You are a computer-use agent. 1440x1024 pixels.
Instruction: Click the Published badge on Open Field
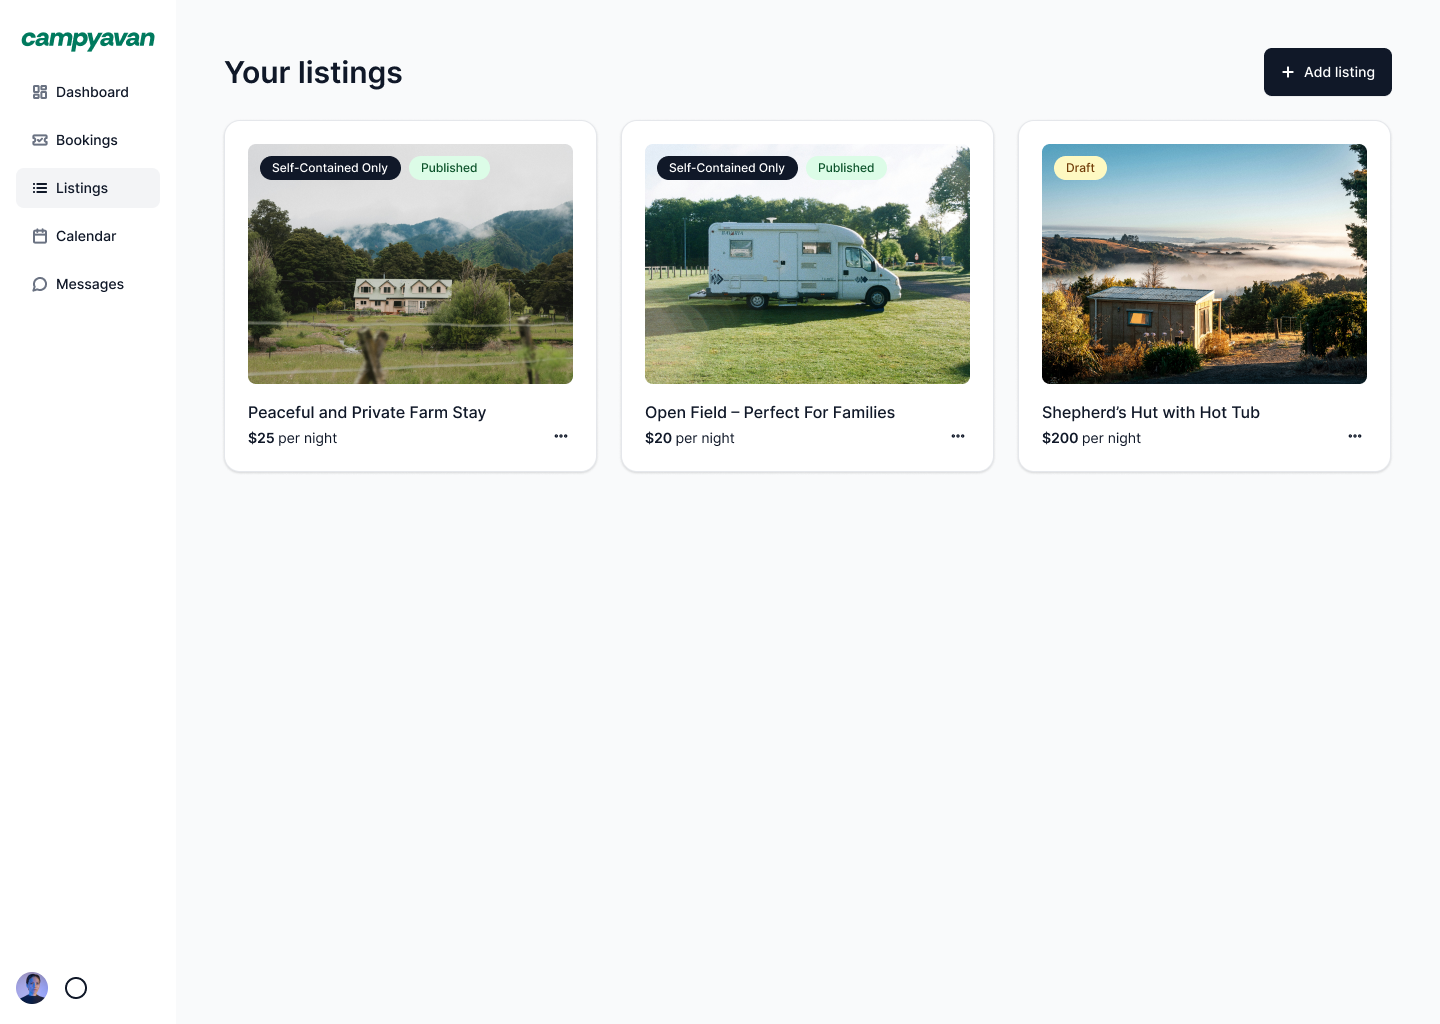[845, 168]
